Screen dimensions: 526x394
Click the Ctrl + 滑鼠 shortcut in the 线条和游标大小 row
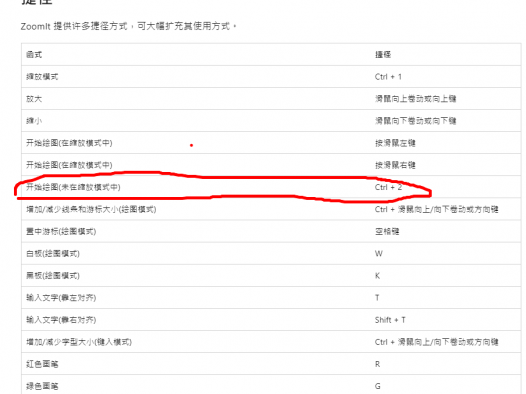click(436, 209)
